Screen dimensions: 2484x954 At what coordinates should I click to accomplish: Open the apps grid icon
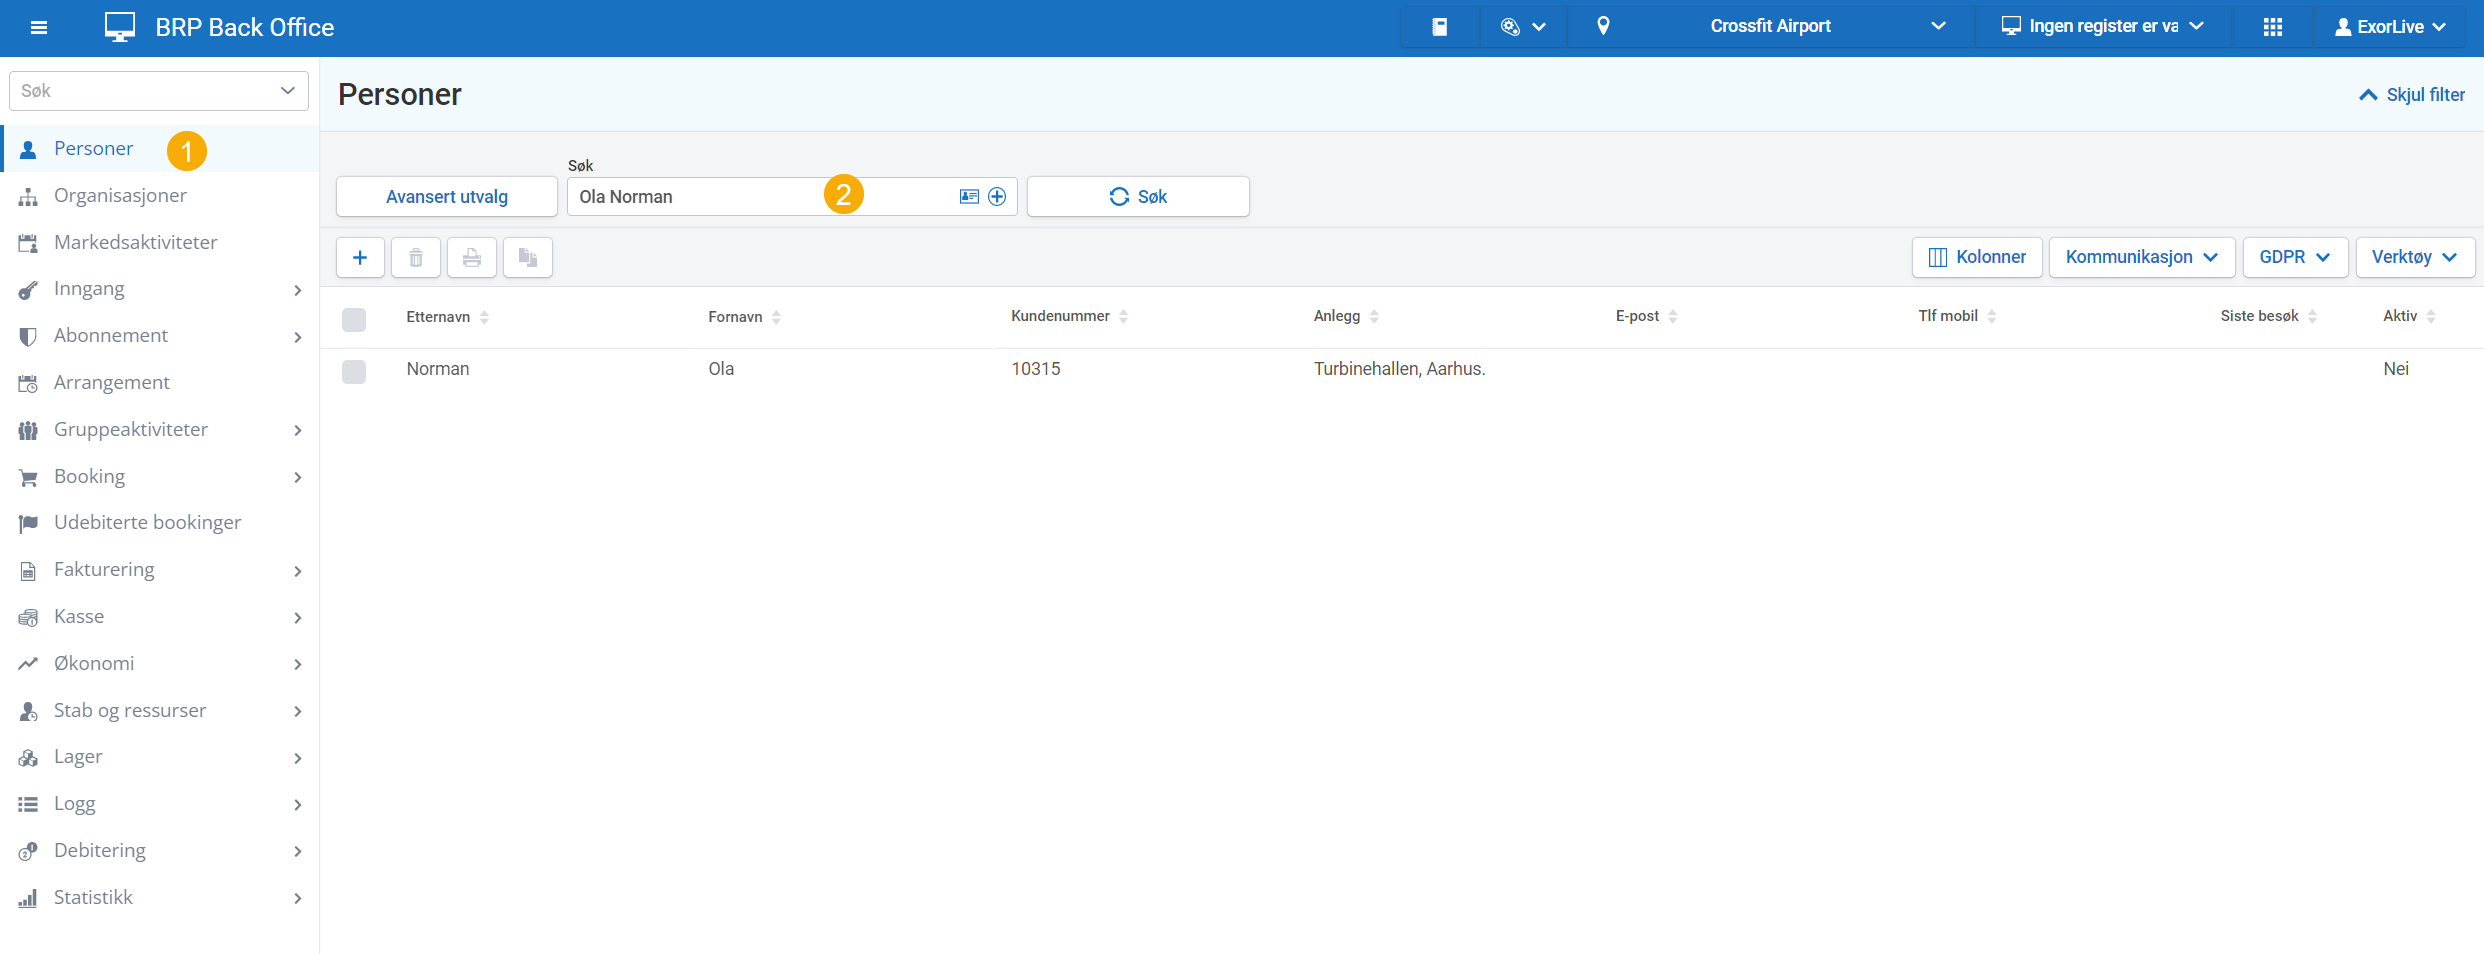[x=2273, y=27]
